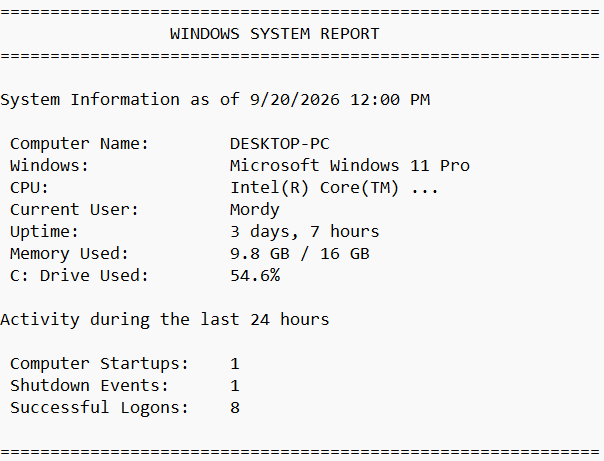Click the 'Shutdown Events:' label
Image resolution: width=604 pixels, height=461 pixels.
click(x=89, y=386)
